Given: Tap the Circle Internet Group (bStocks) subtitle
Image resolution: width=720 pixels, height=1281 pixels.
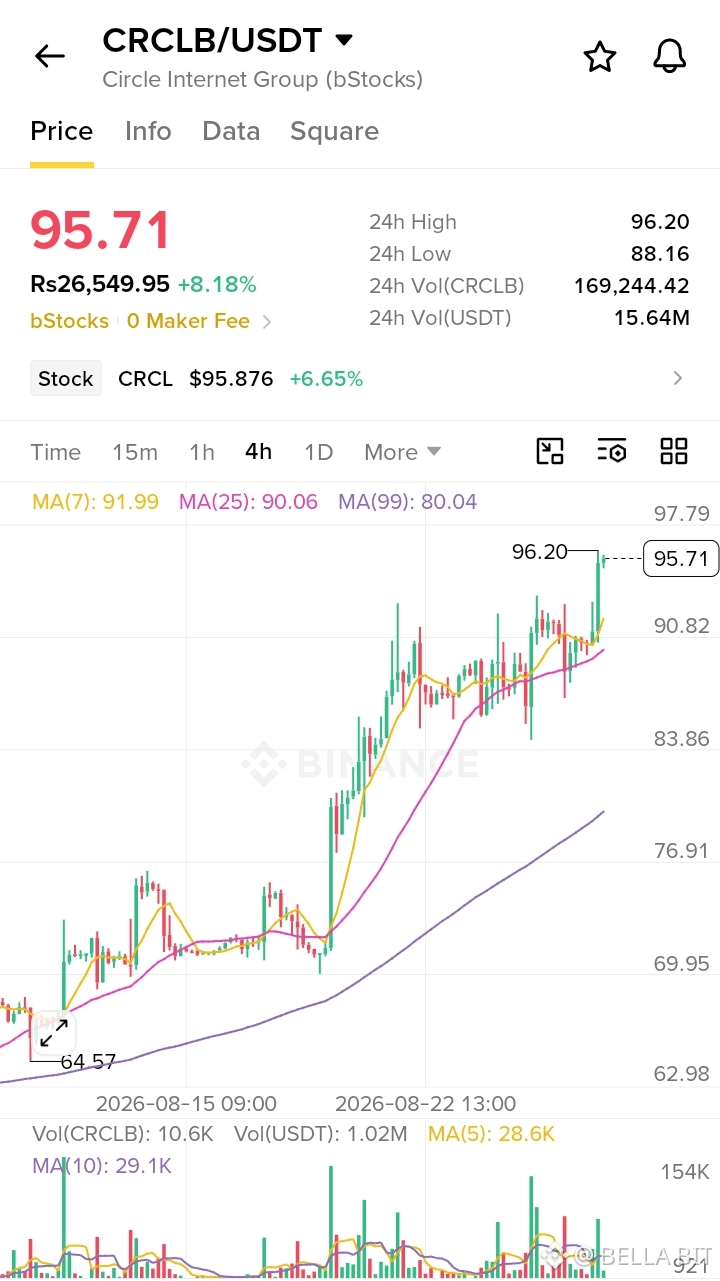Looking at the screenshot, I should [262, 79].
